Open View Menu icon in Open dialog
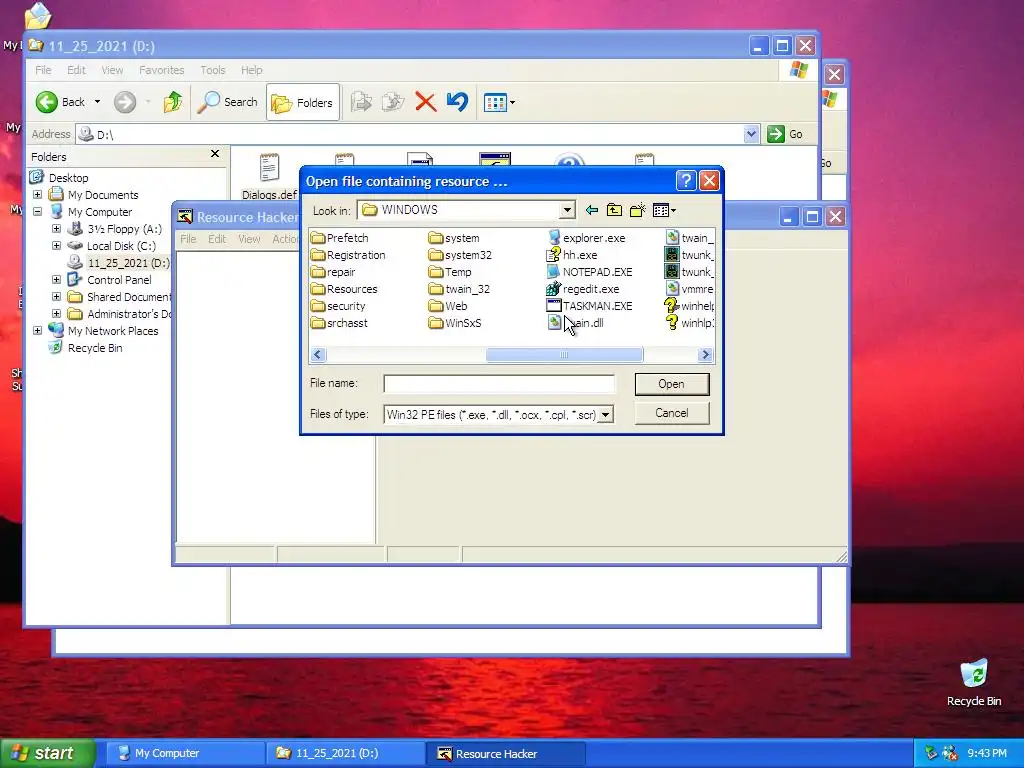 [x=664, y=210]
